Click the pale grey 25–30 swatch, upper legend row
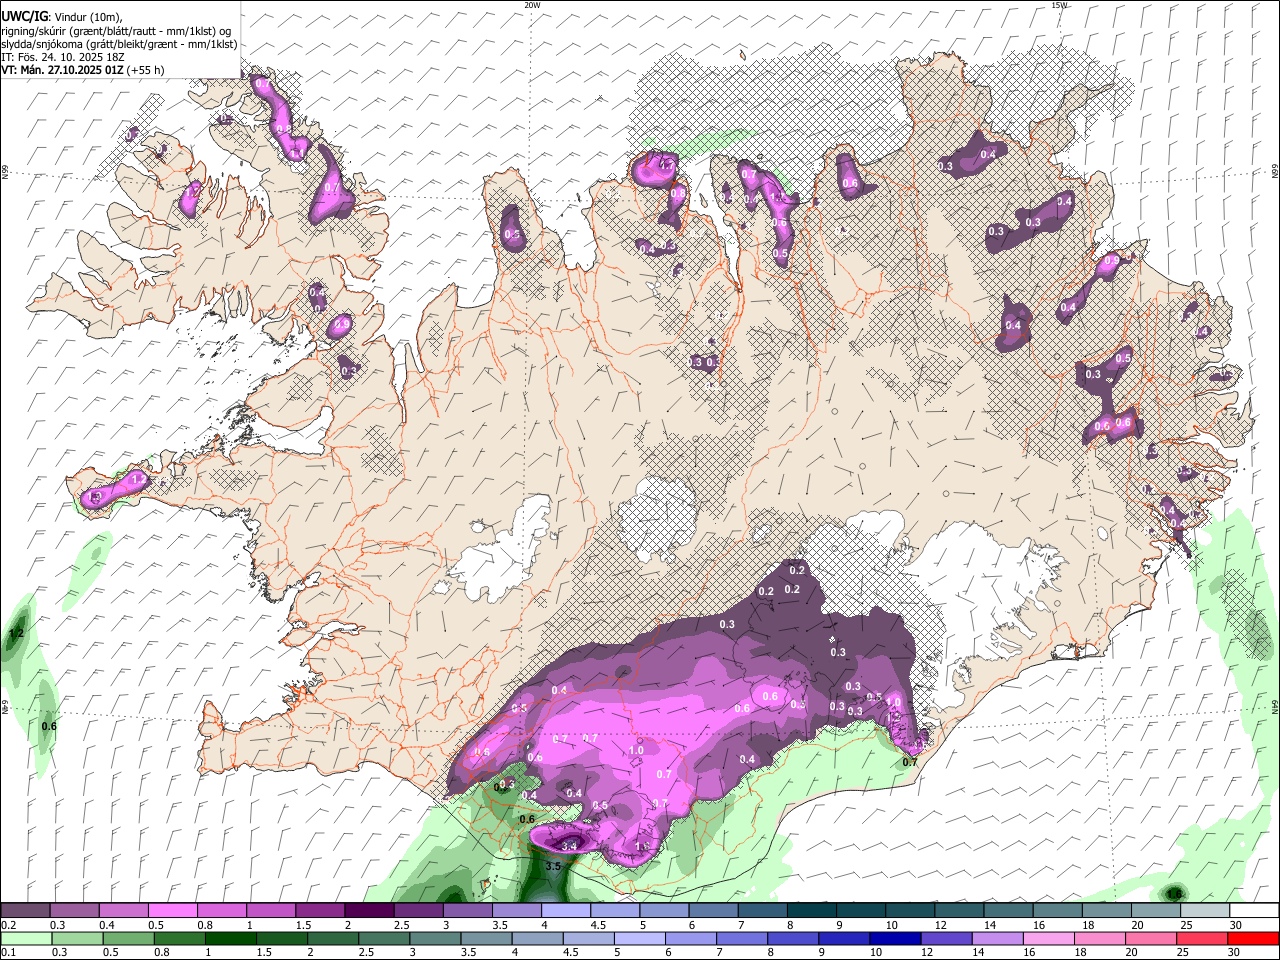Viewport: 1280px width, 960px height. 1205,910
